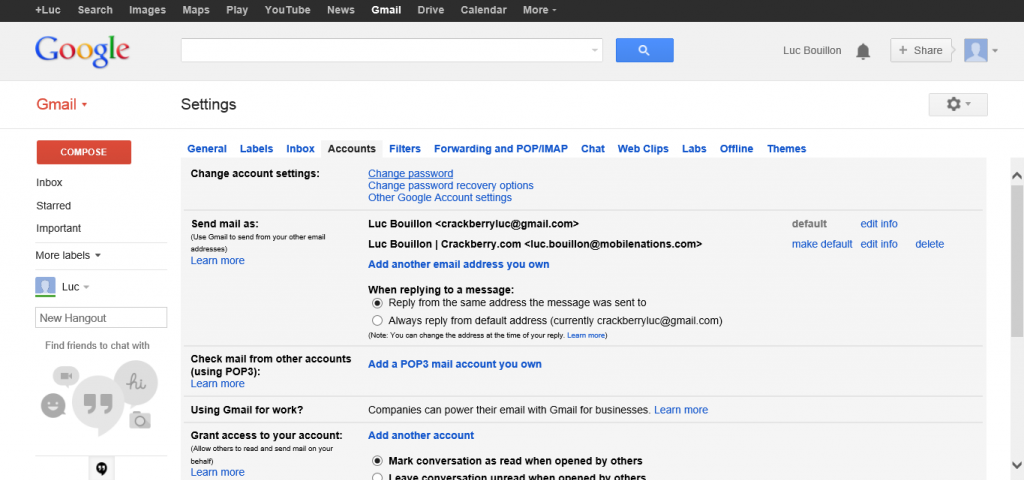
Task: Click the Hangouts quote icon at the bottom
Action: coord(101,468)
